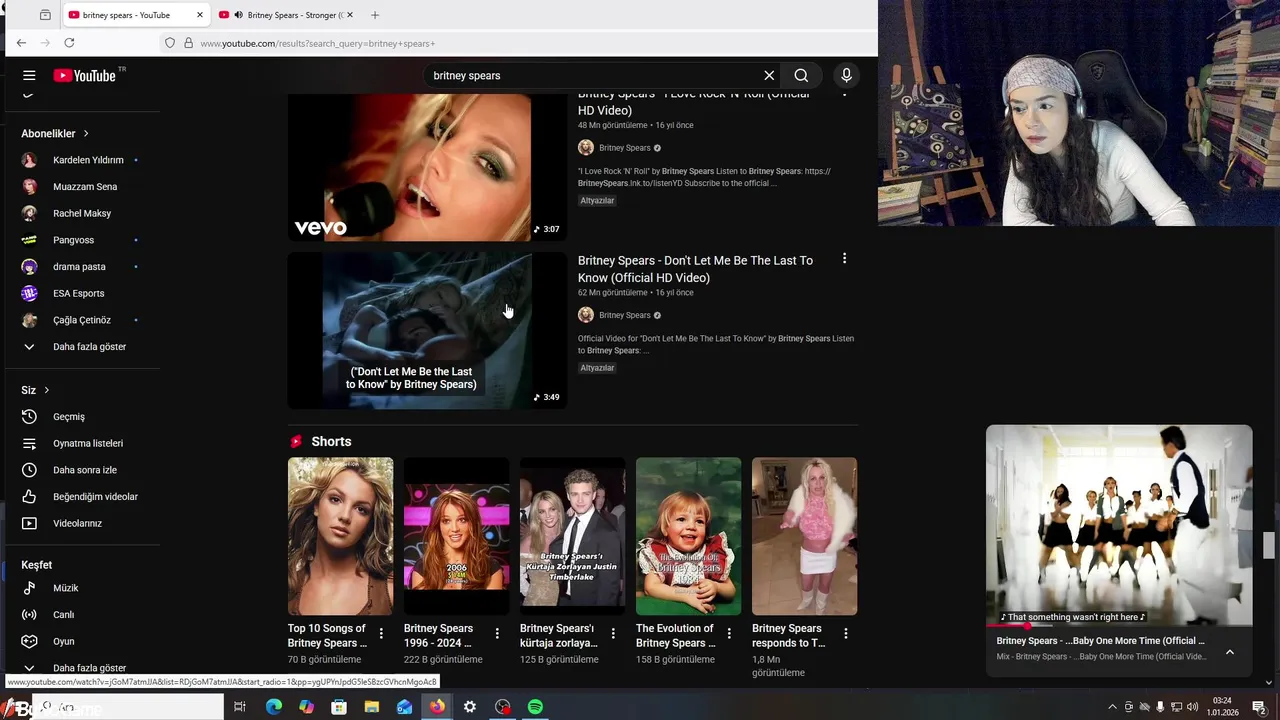Submit search with the magnifier icon
The width and height of the screenshot is (1280, 720).
801,75
